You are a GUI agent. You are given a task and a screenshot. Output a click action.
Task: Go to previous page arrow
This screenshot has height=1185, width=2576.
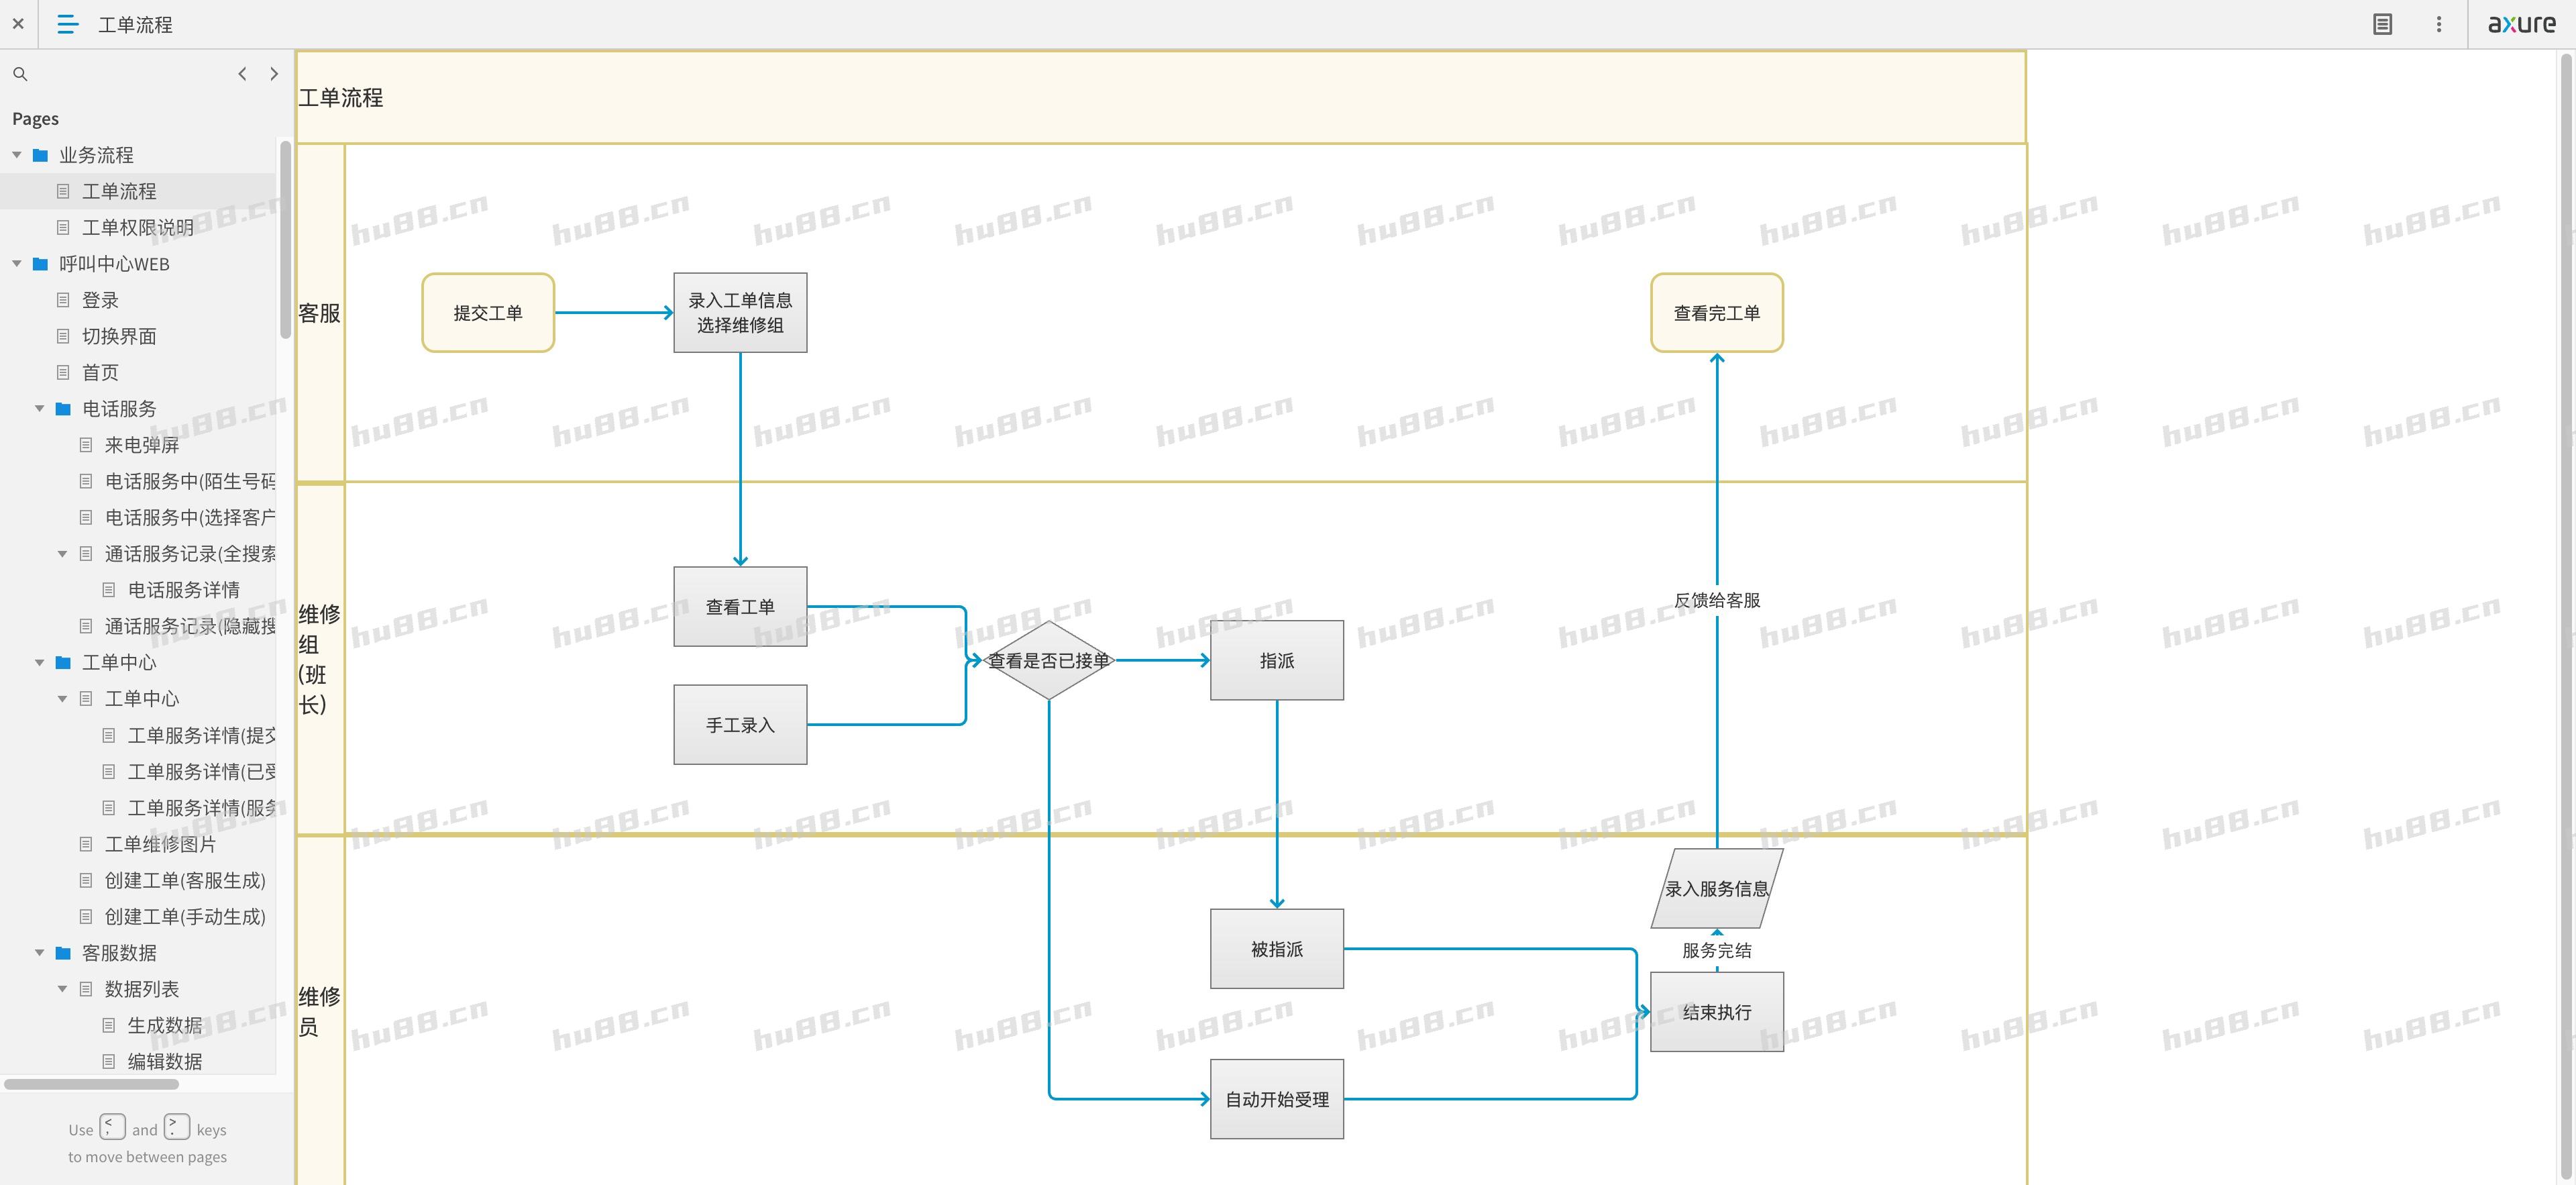(242, 74)
